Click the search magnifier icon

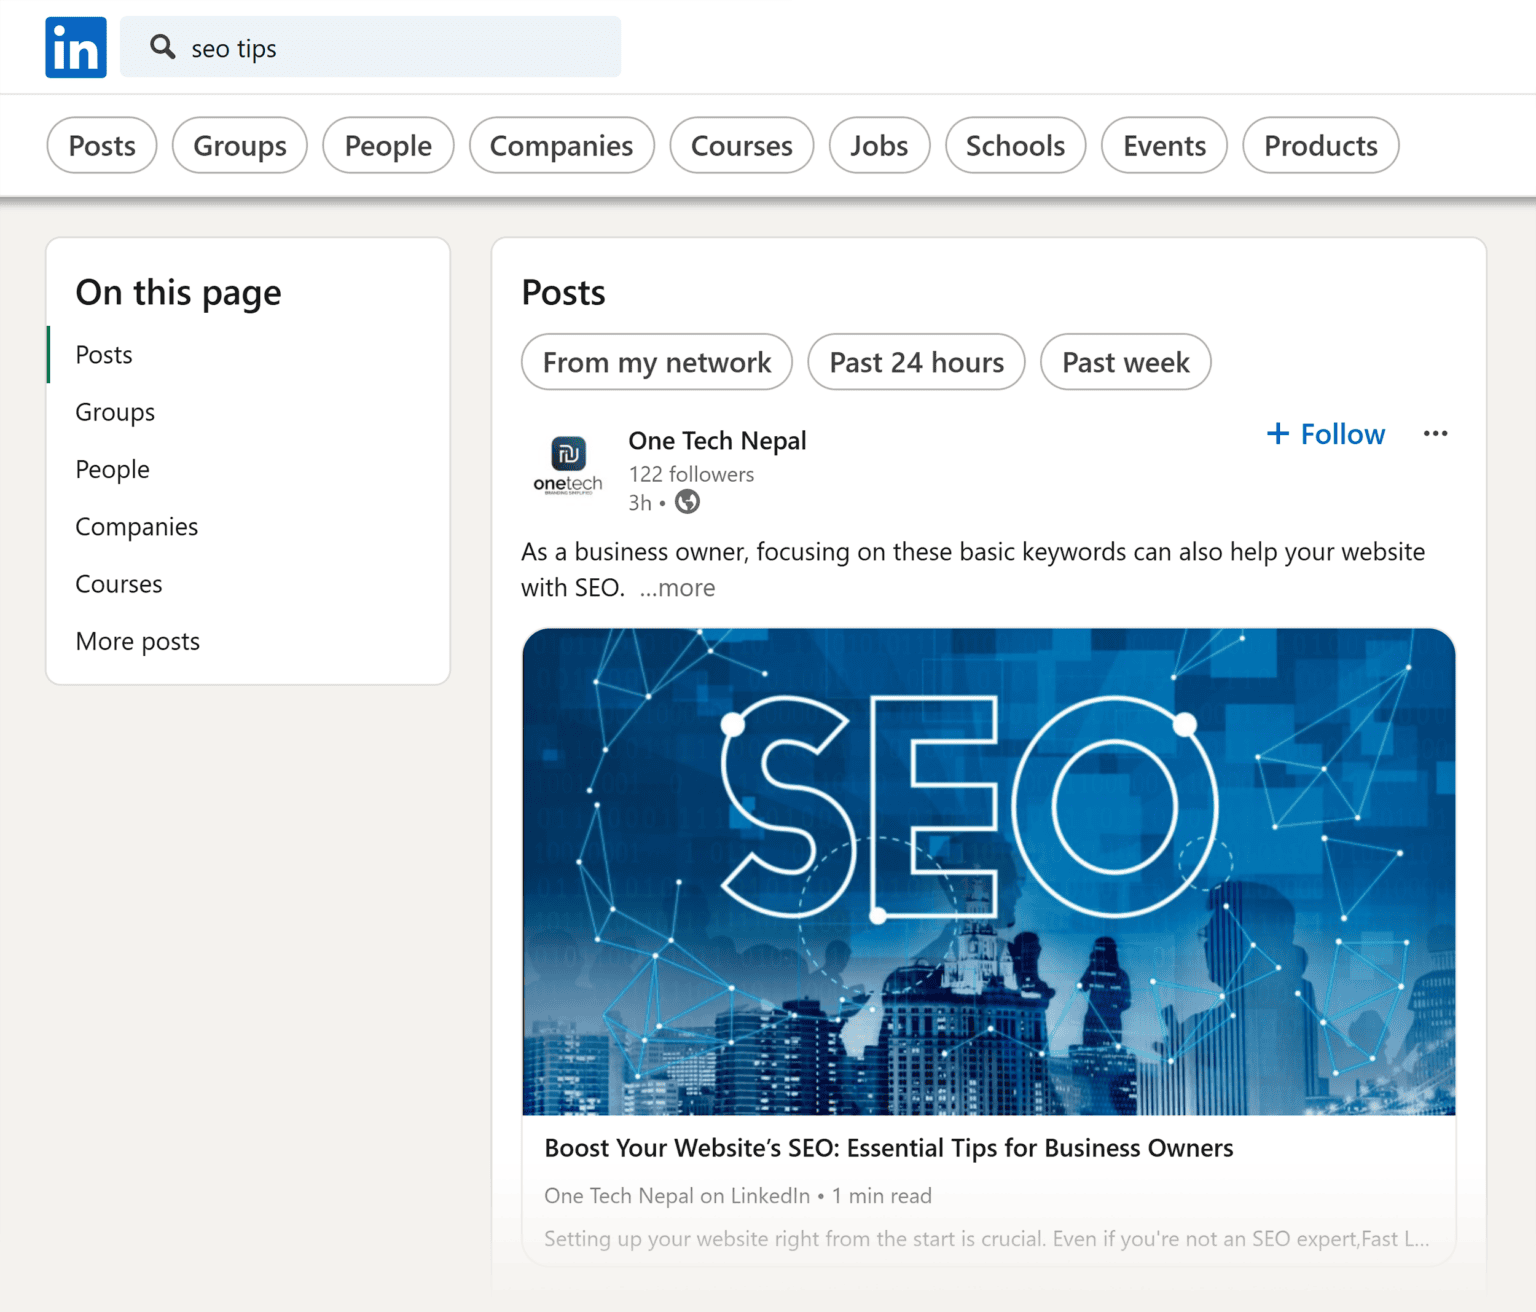pyautogui.click(x=161, y=46)
